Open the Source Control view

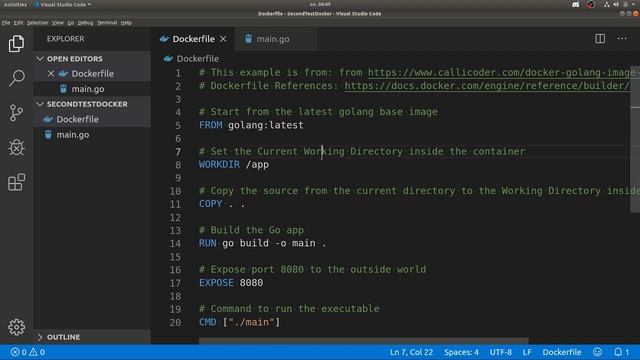click(x=16, y=113)
